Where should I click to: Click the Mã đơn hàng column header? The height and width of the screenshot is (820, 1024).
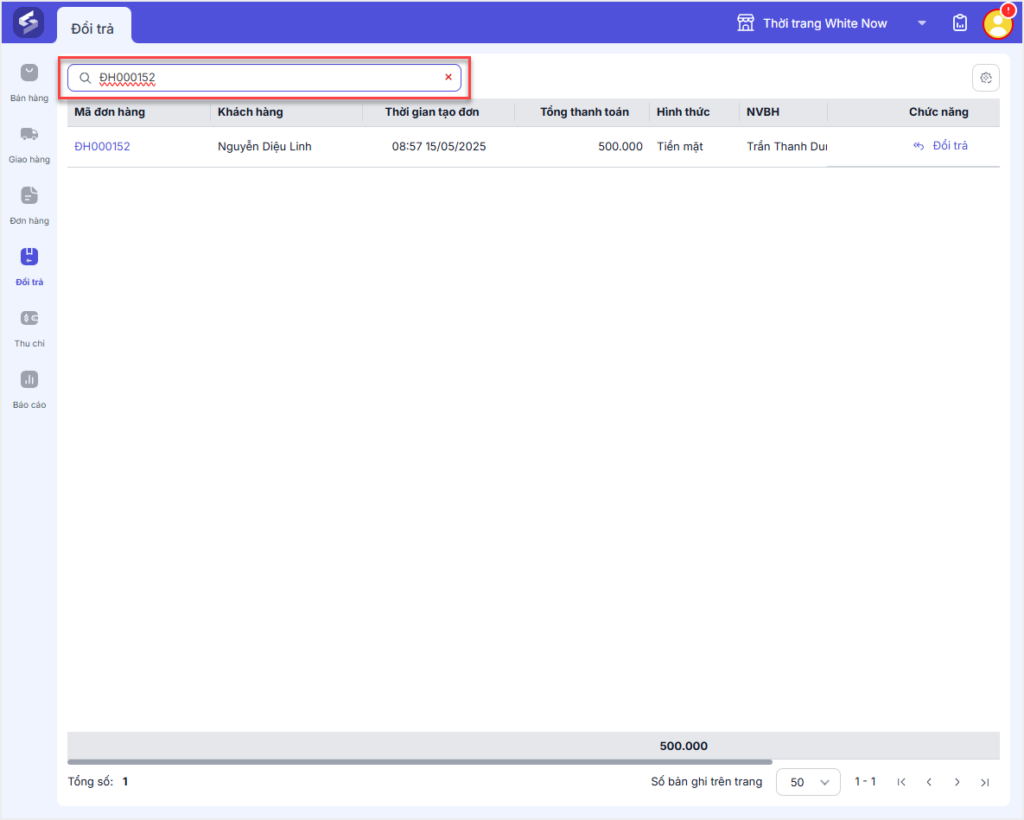[110, 112]
